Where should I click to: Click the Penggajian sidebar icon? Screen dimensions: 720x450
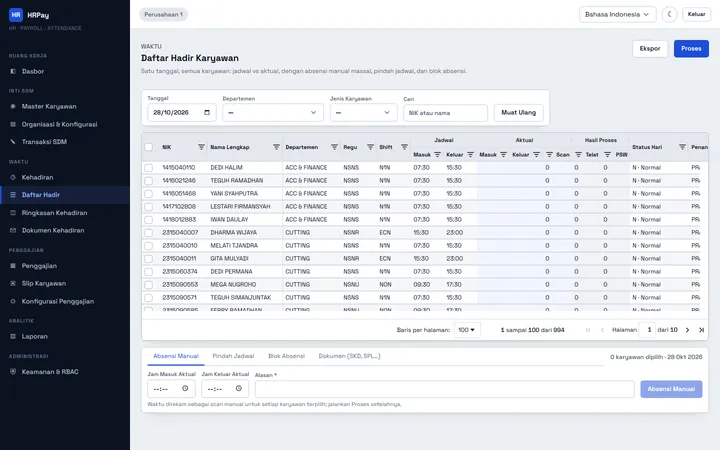pos(13,266)
